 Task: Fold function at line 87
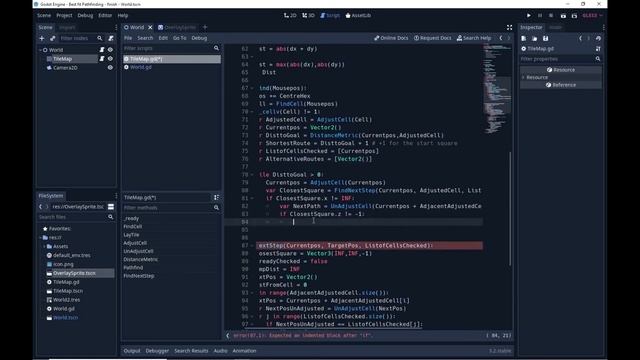252,246
